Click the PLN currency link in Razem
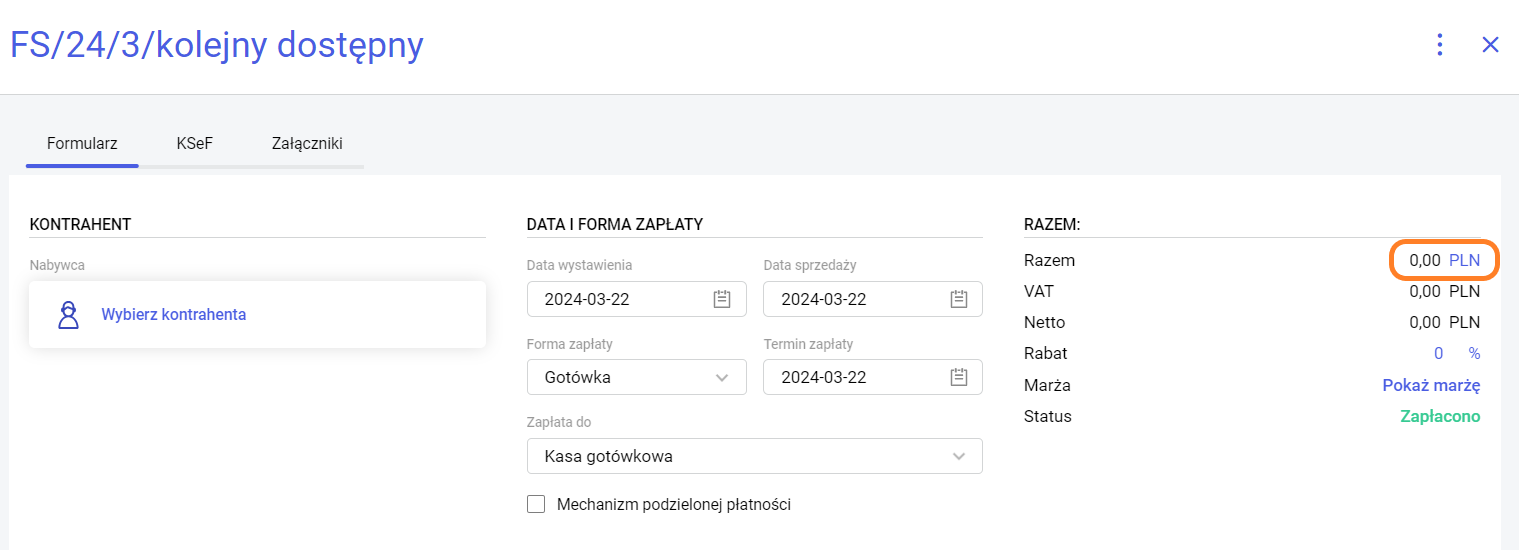This screenshot has width=1519, height=550. click(x=1464, y=260)
